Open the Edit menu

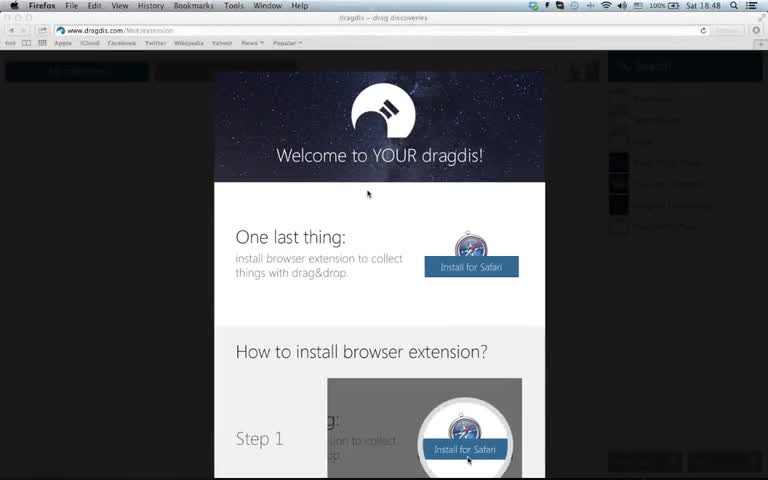tap(95, 6)
